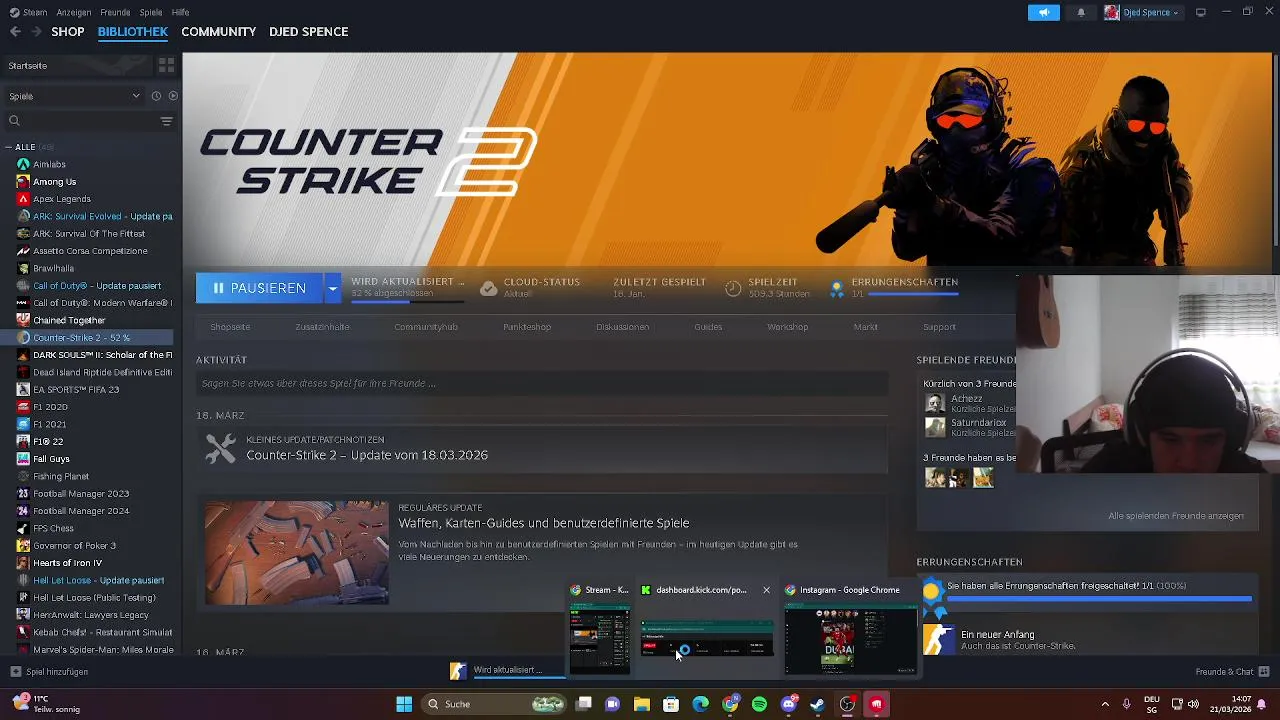1280x720 pixels.
Task: Click the activity status input field
Action: [542, 383]
